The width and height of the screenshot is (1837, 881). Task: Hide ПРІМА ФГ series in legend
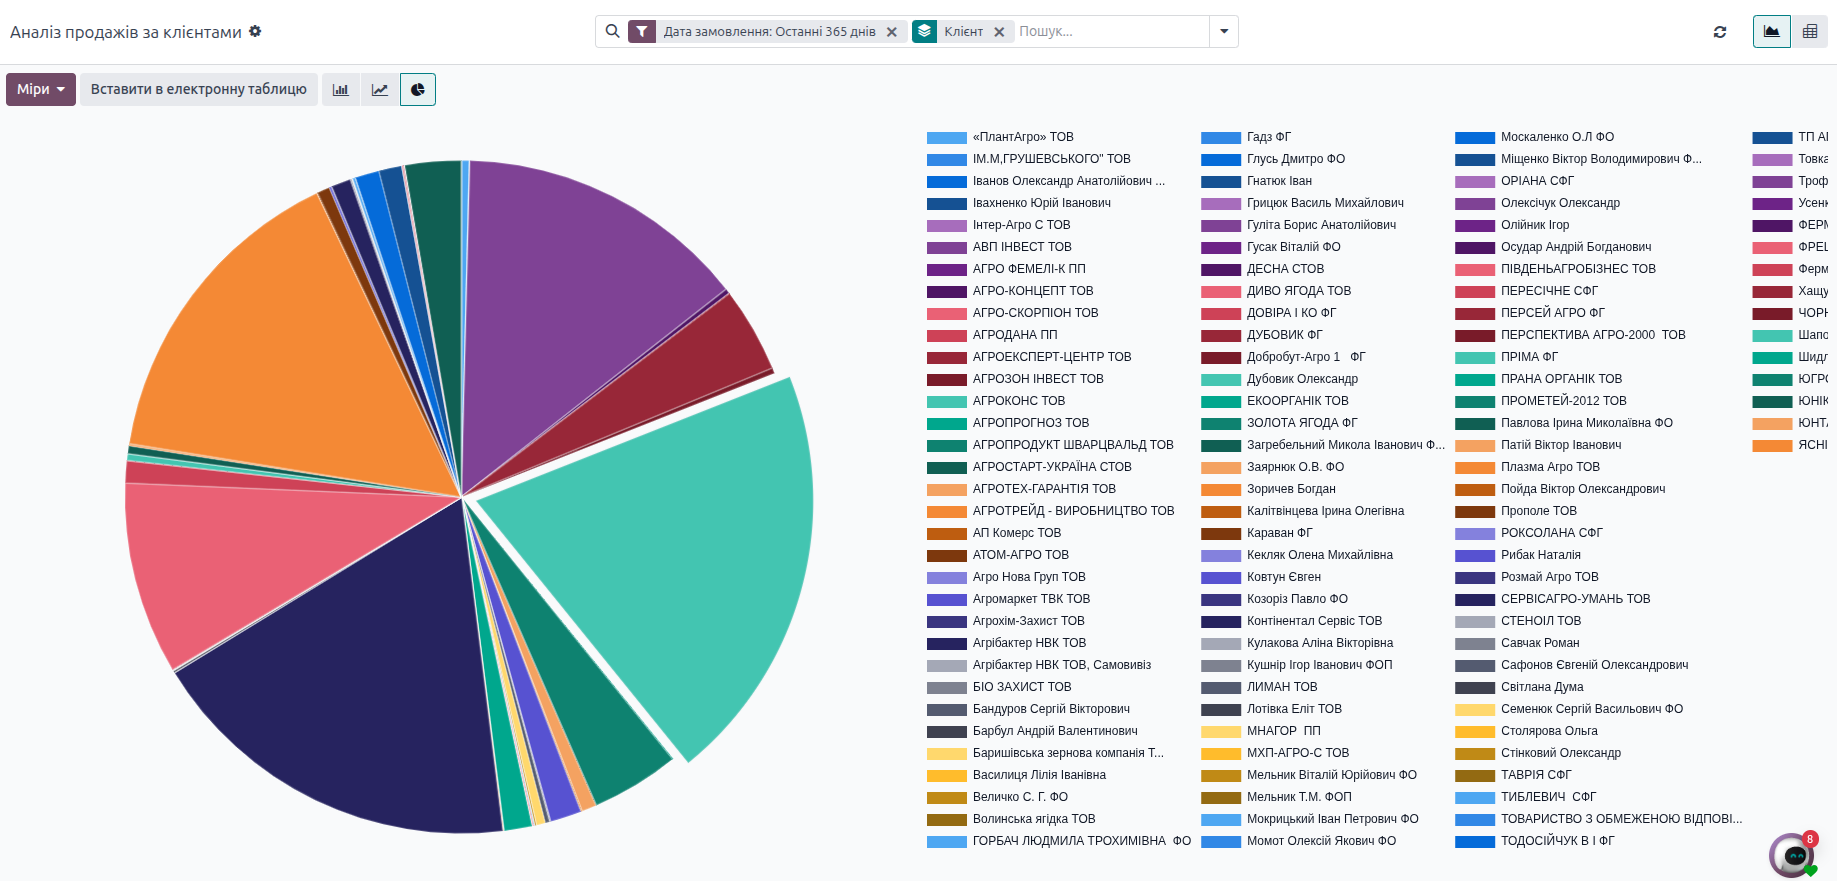[1529, 357]
